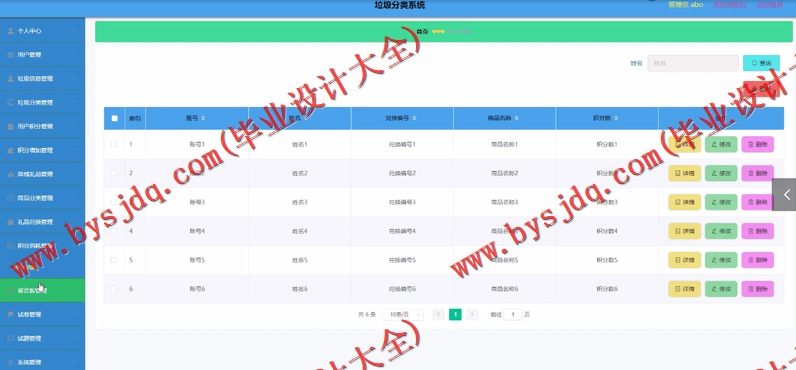Open the 10条/页 page size dropdown
The width and height of the screenshot is (796, 370).
coord(403,315)
